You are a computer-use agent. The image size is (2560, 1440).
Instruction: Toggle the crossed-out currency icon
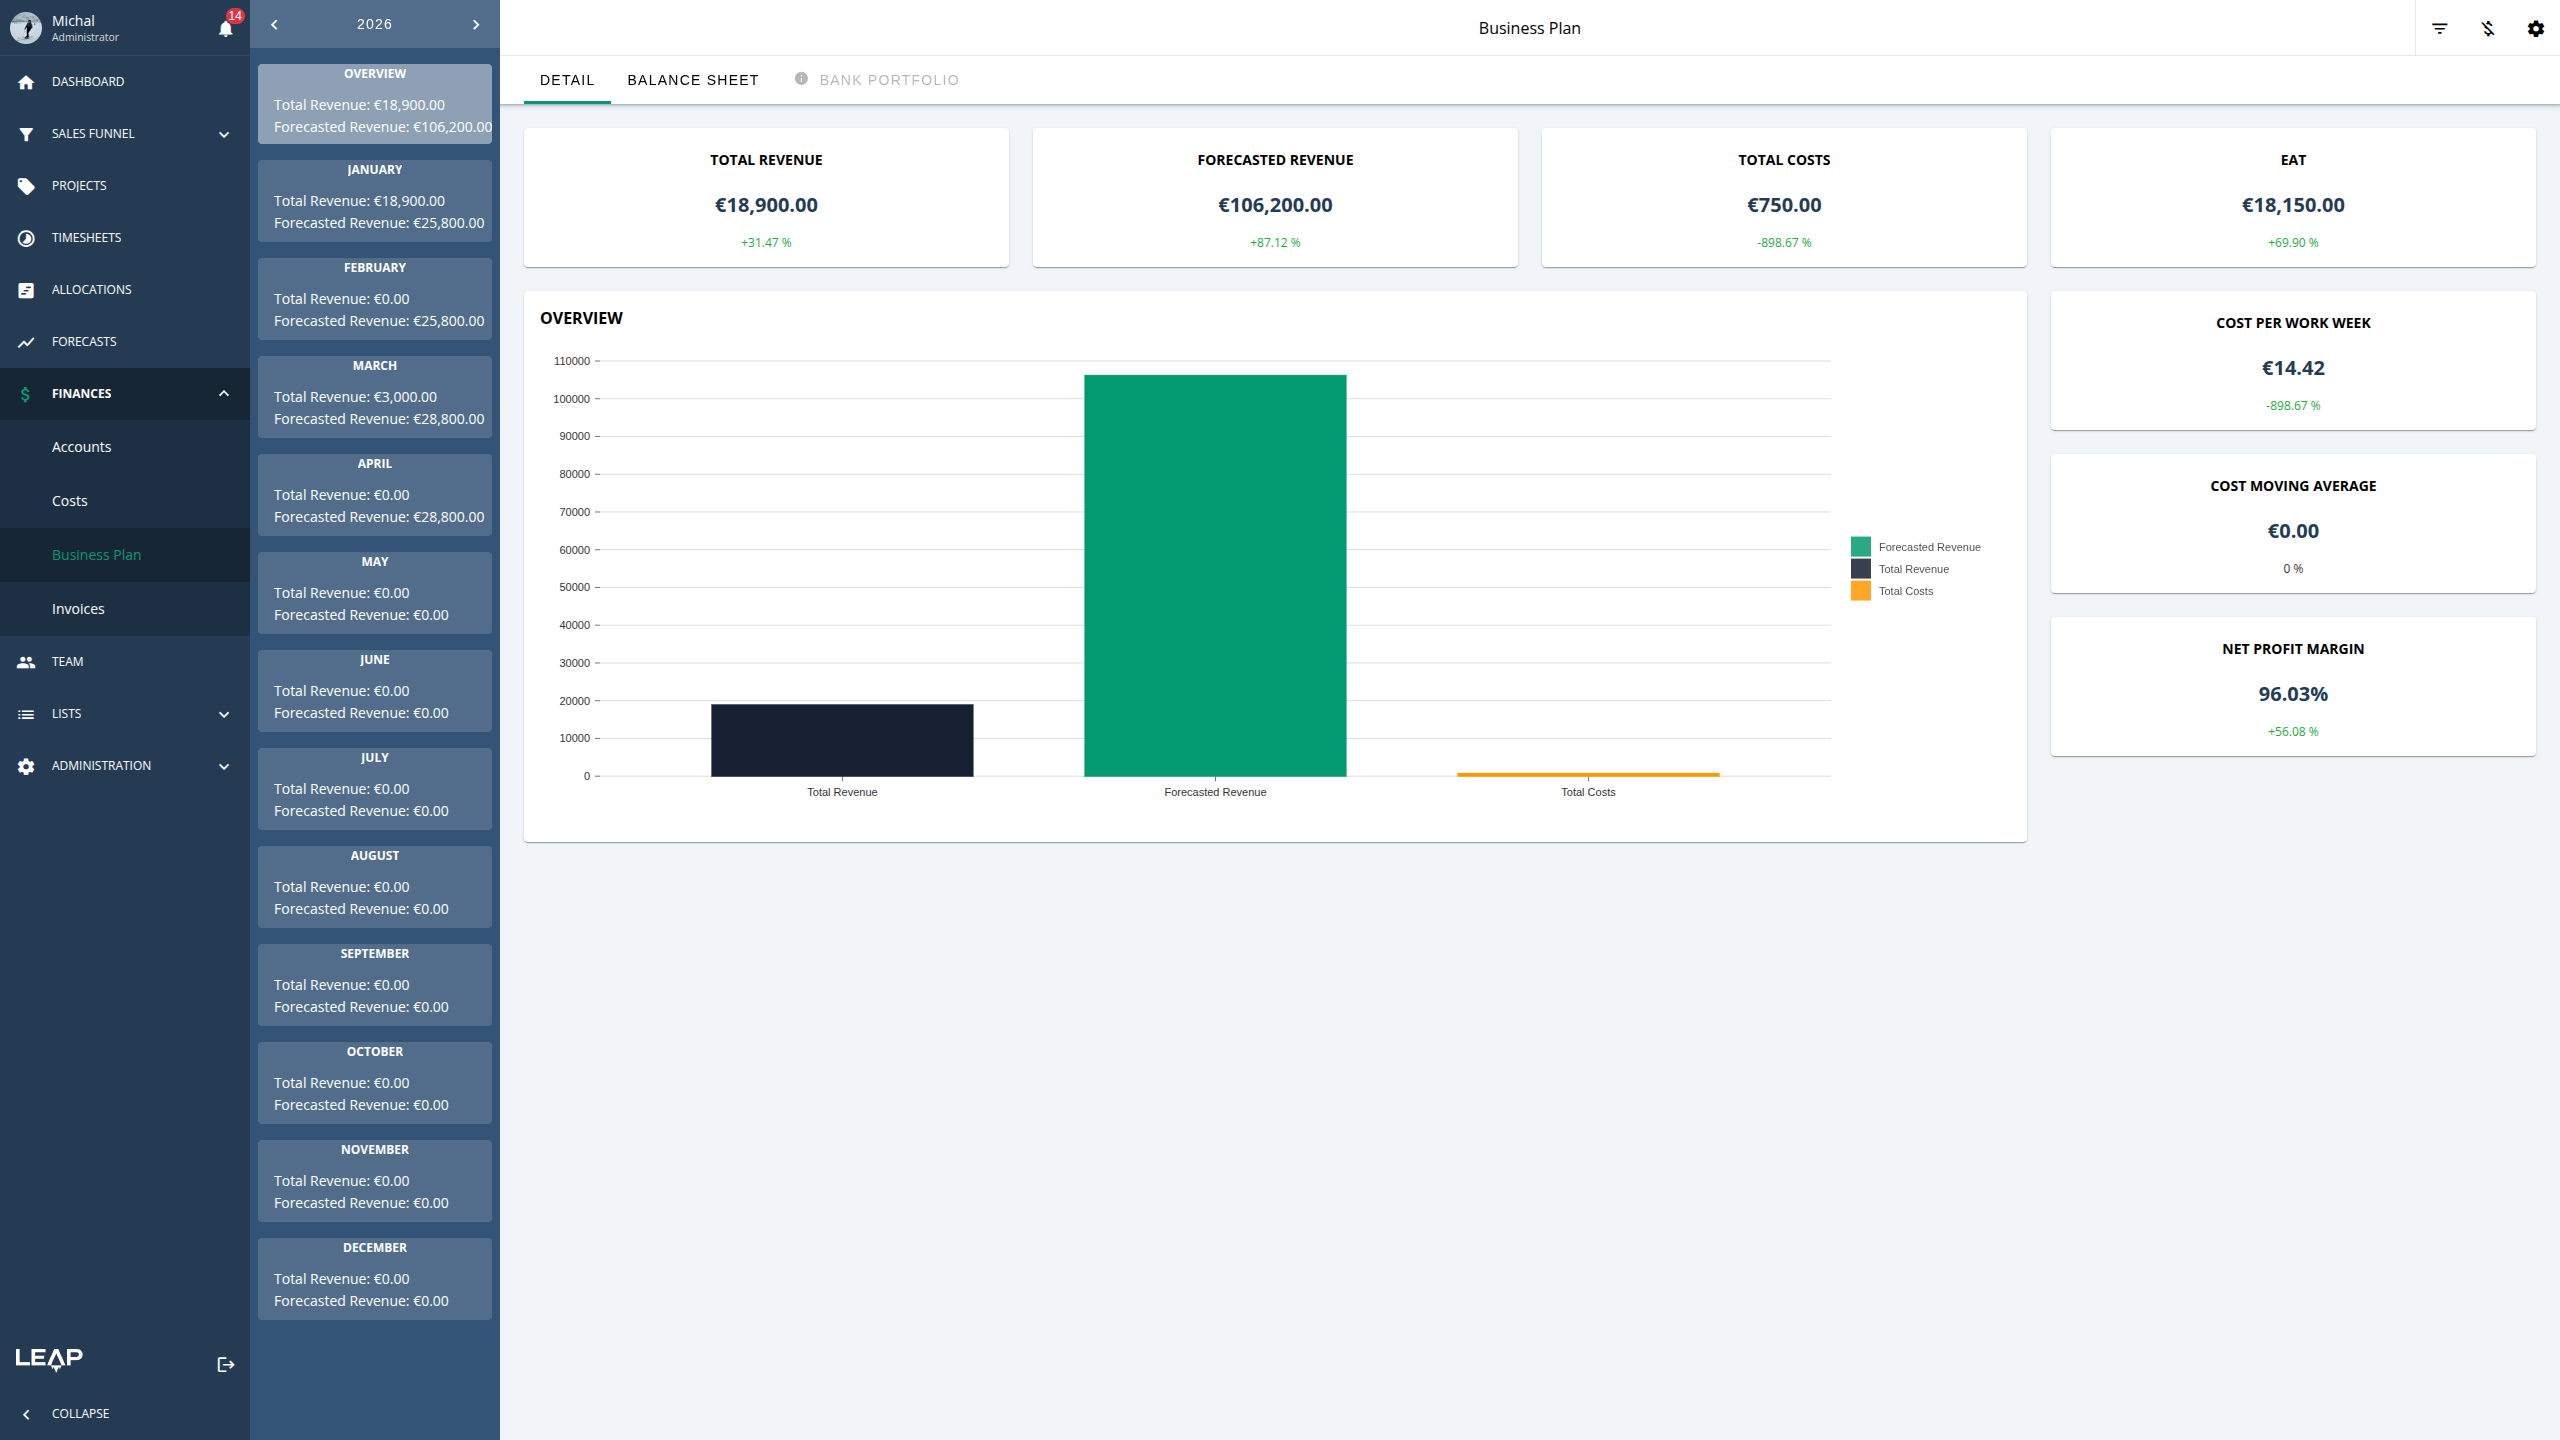(x=2488, y=28)
